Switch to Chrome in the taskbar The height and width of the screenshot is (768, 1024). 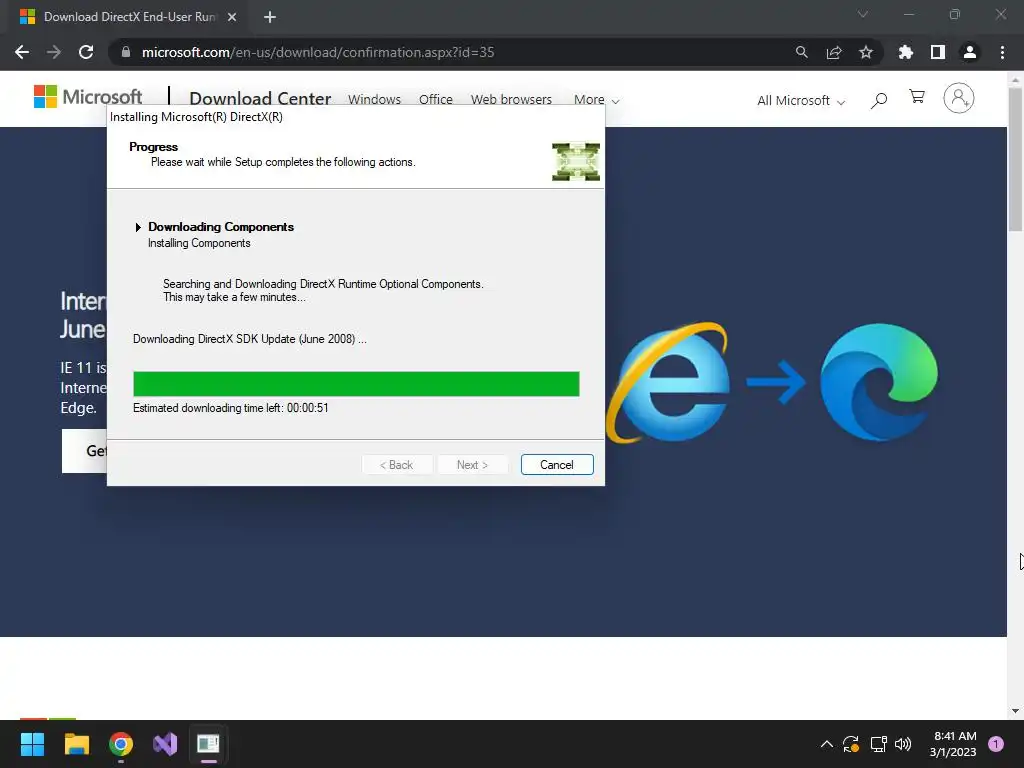tap(121, 744)
